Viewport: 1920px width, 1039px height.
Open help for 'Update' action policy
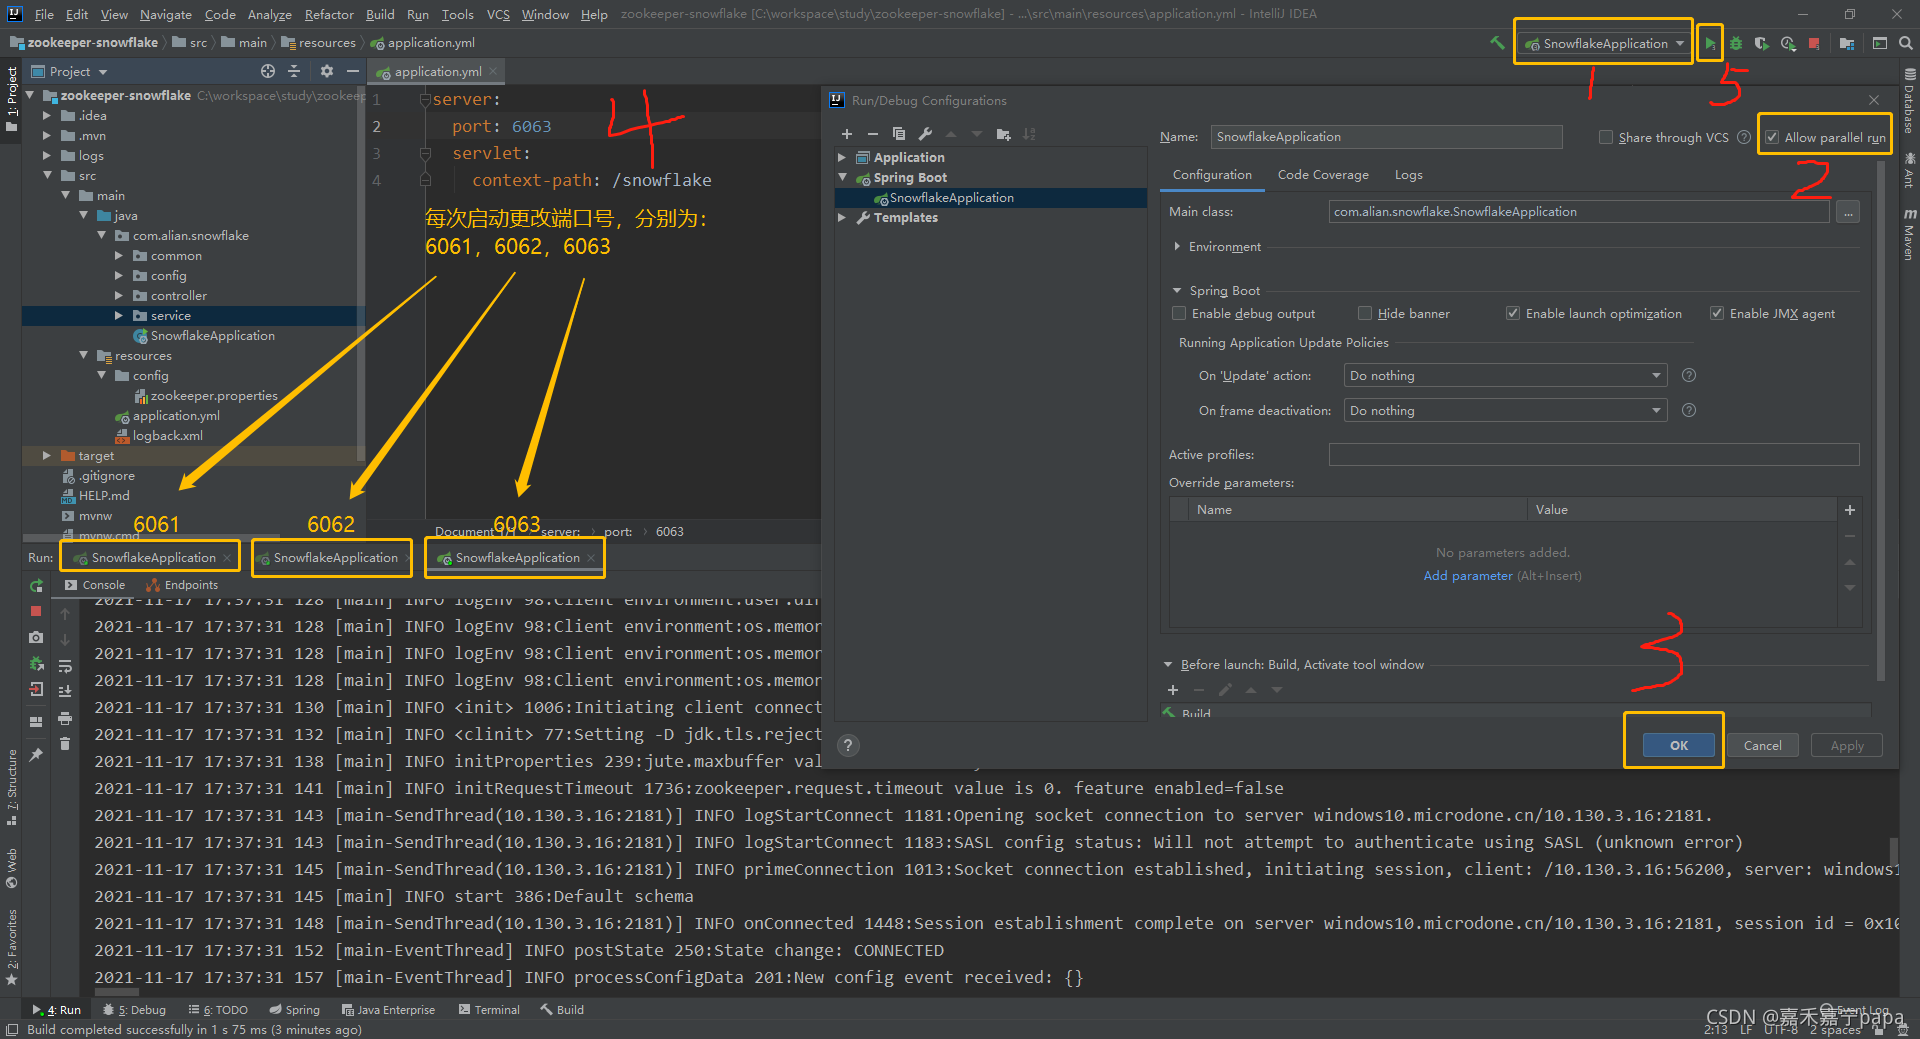pyautogui.click(x=1689, y=375)
